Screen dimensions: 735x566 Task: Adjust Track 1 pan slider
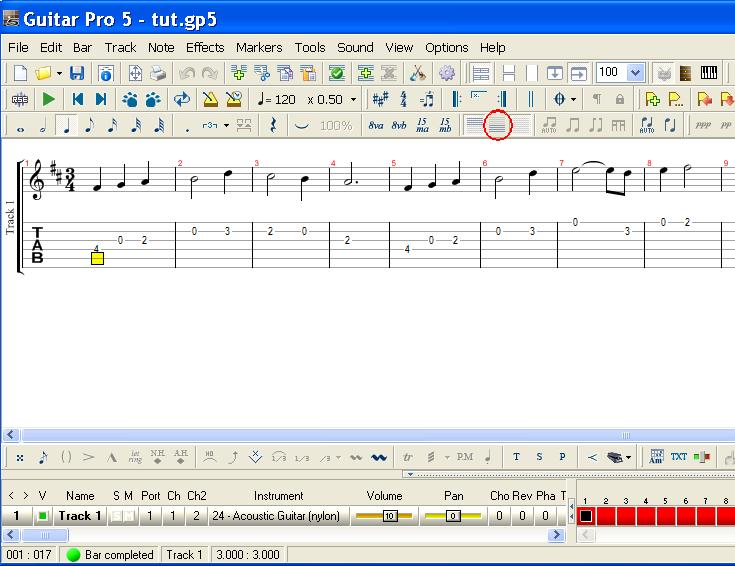pyautogui.click(x=453, y=516)
